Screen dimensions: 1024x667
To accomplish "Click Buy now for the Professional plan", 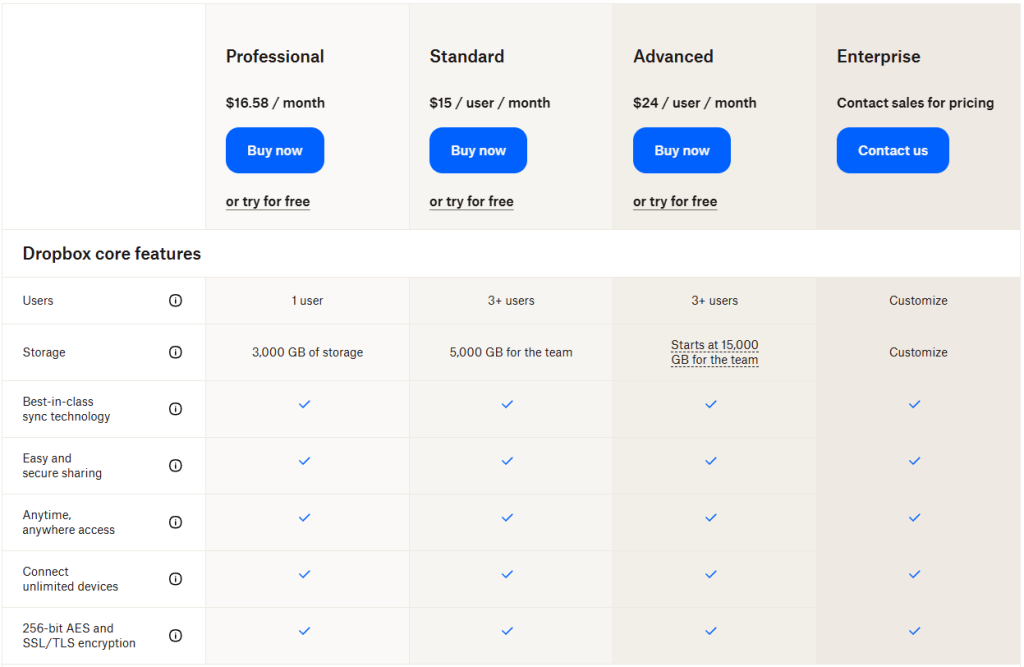I will click(275, 150).
